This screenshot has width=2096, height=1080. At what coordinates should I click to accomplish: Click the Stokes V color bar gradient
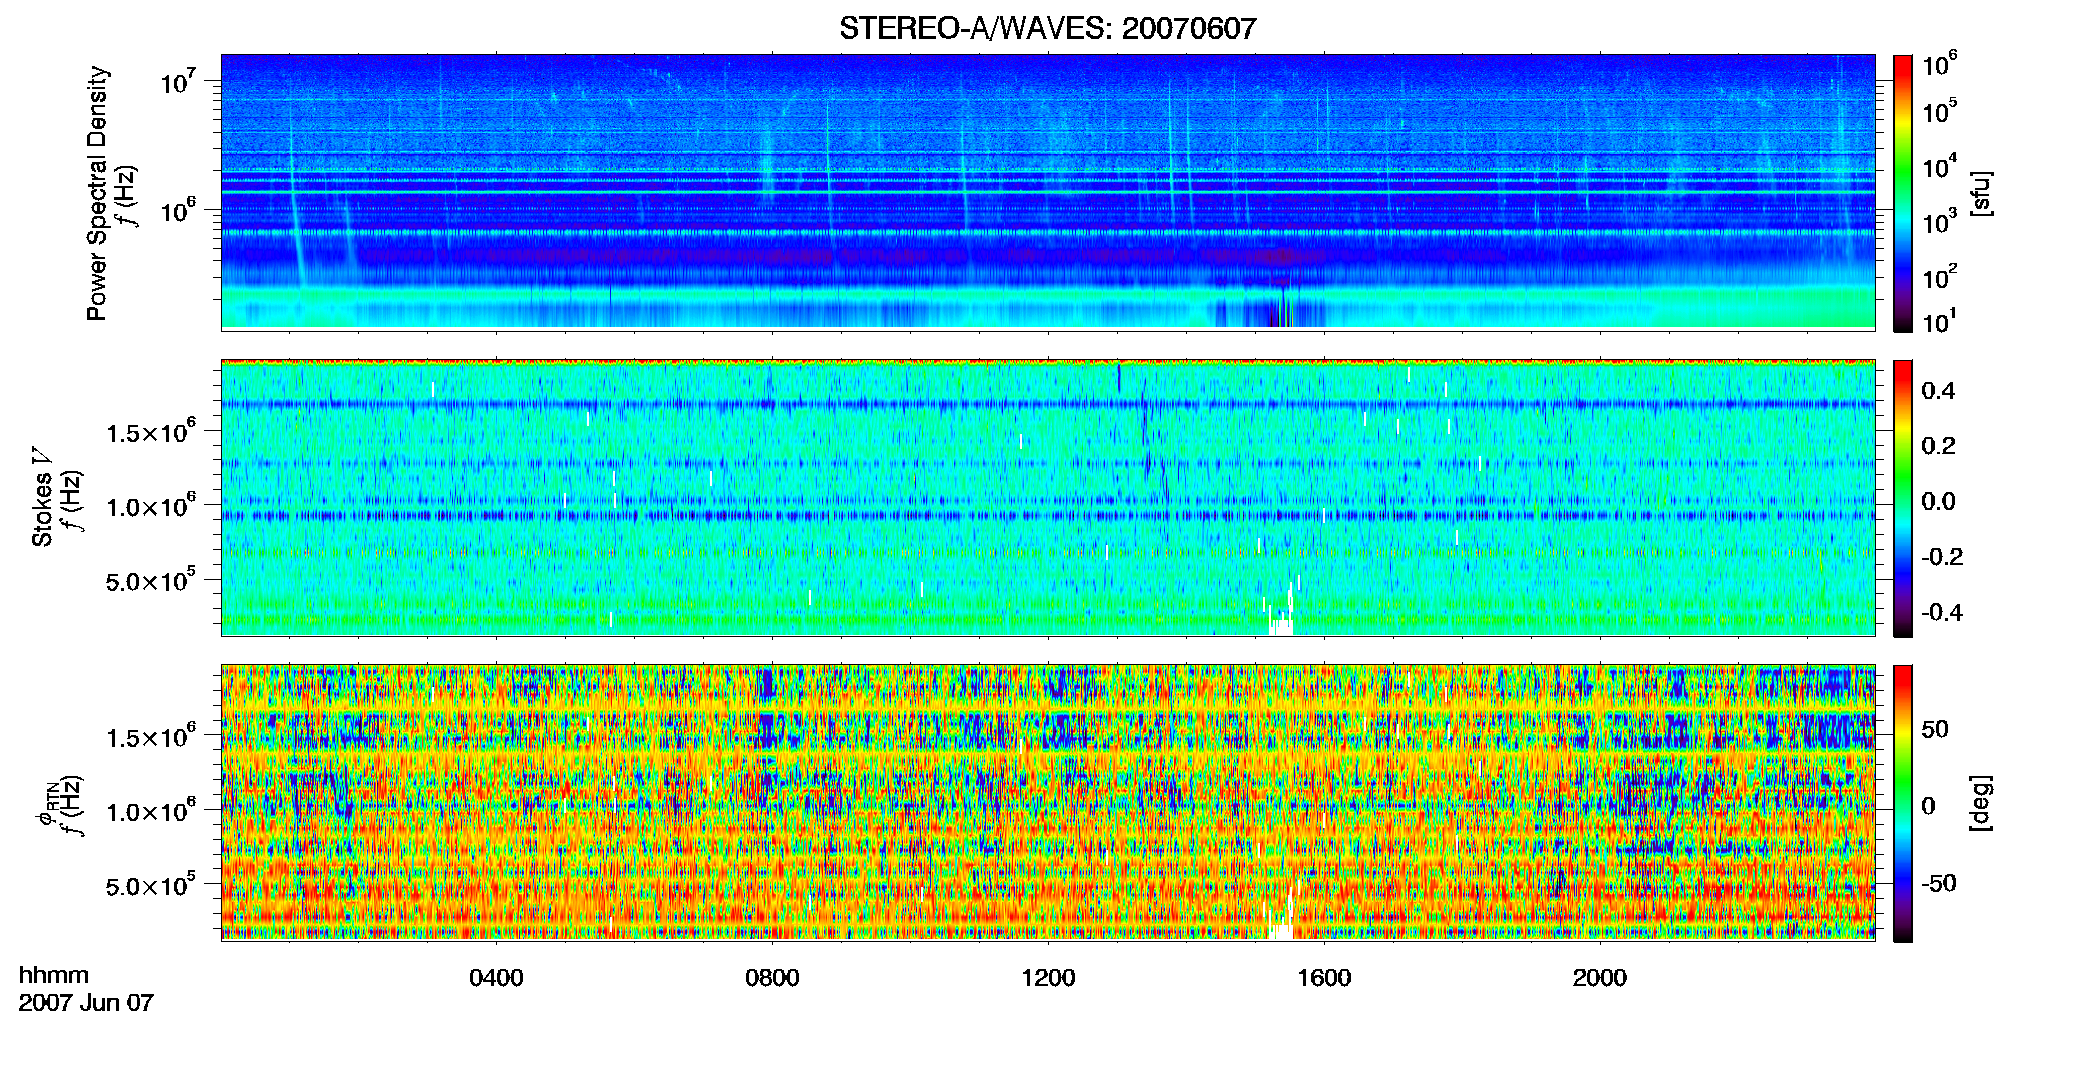click(x=1903, y=498)
